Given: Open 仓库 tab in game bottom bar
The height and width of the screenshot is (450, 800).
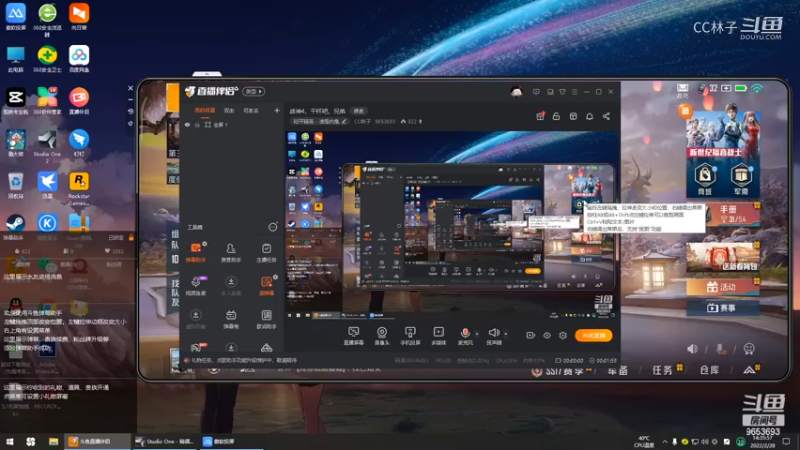Looking at the screenshot, I should tap(709, 370).
